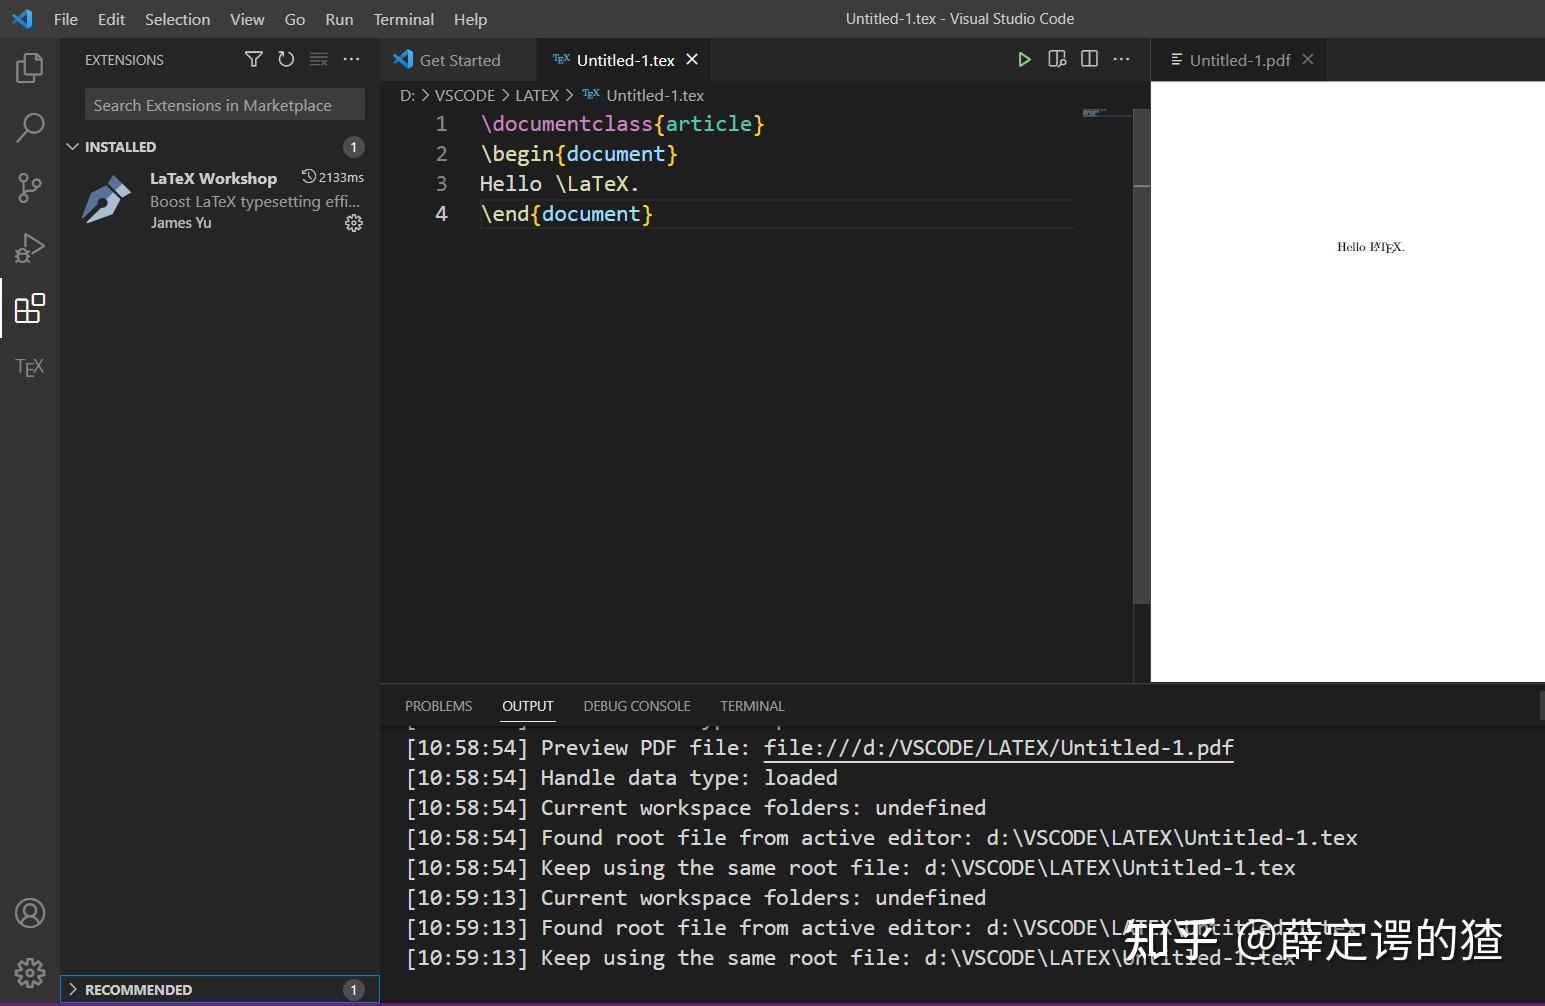Open the View menu
Viewport: 1545px width, 1006px height.
[x=247, y=19]
